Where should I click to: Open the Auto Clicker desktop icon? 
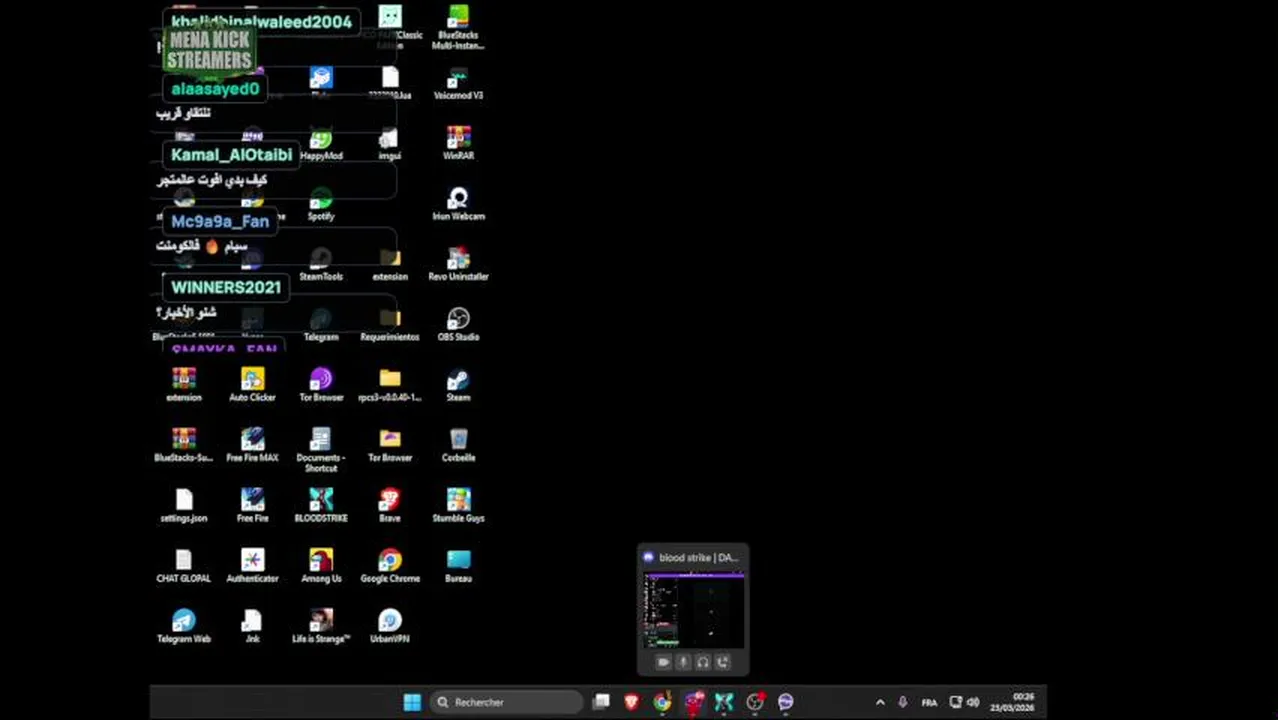point(252,385)
